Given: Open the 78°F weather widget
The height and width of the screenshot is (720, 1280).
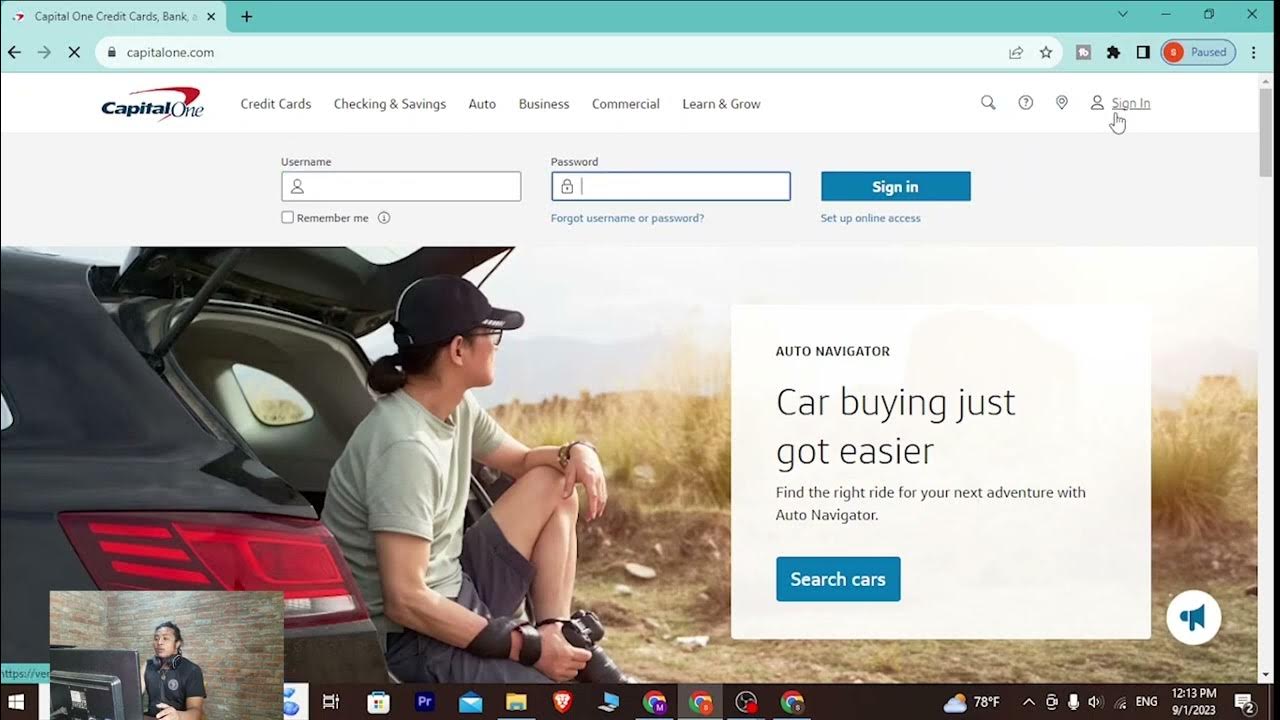Looking at the screenshot, I should coord(971,702).
